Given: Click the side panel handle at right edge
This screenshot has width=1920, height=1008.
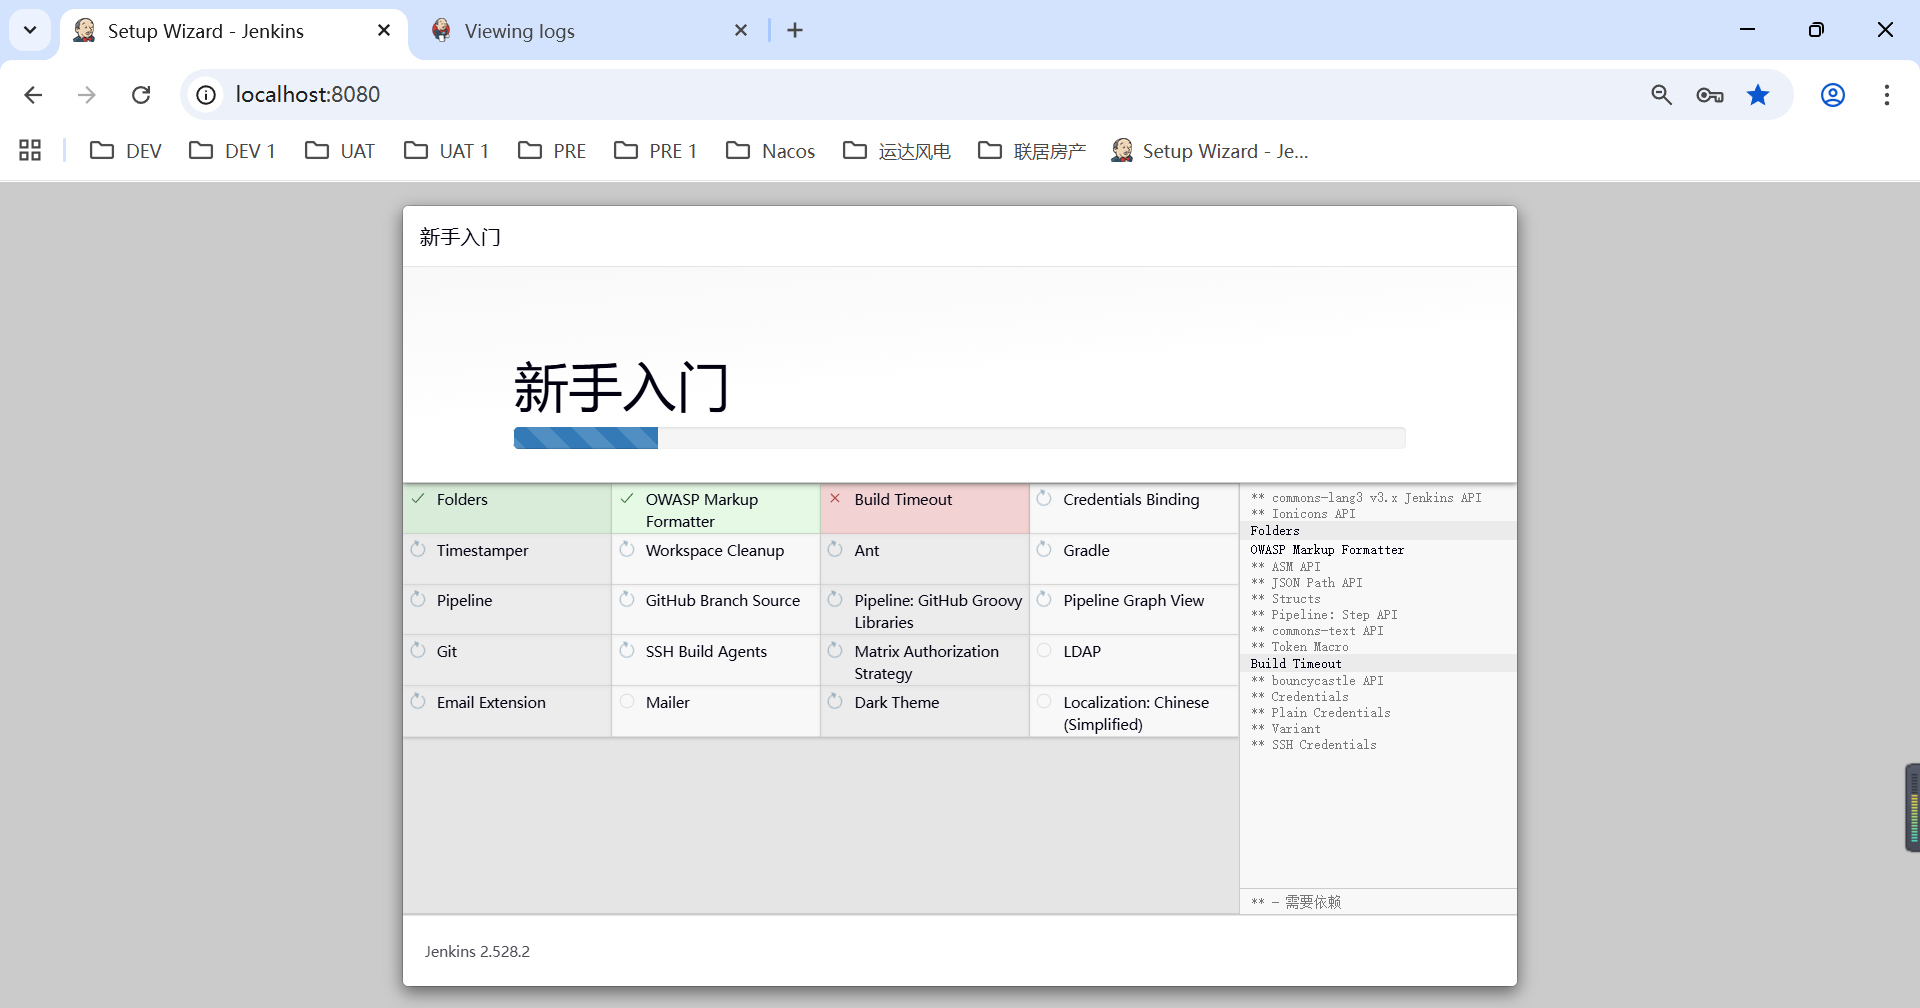Looking at the screenshot, I should (1912, 808).
